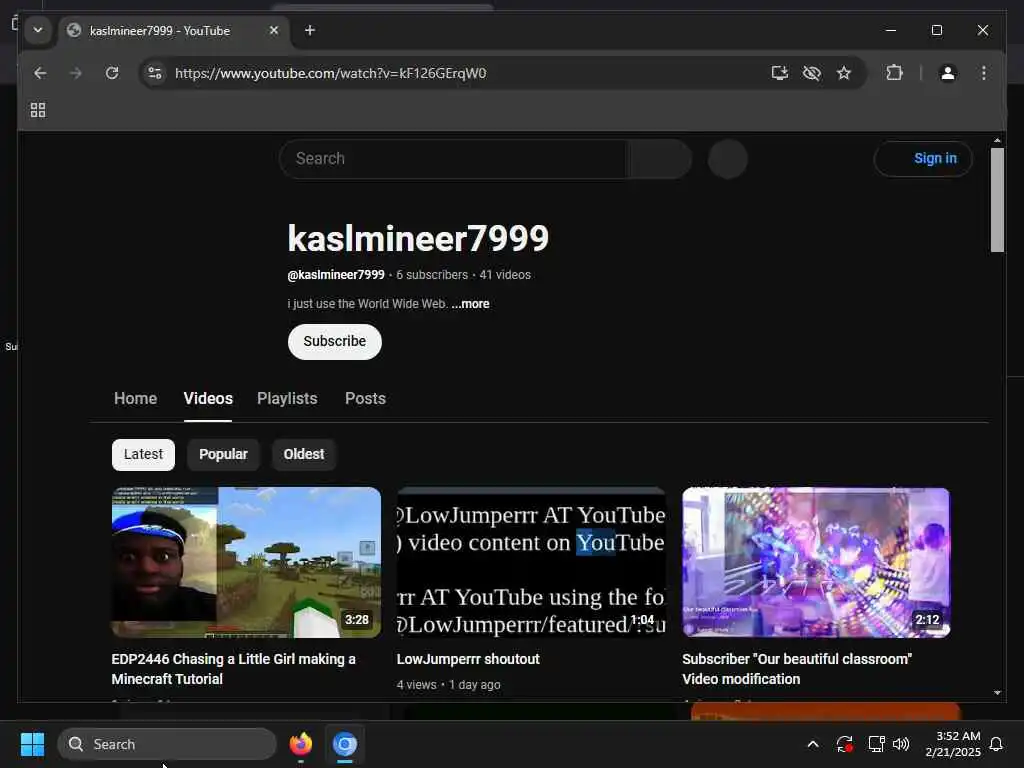Screen dimensions: 1024x768
Task: Click '6 subscribers' text
Action: tap(432, 275)
